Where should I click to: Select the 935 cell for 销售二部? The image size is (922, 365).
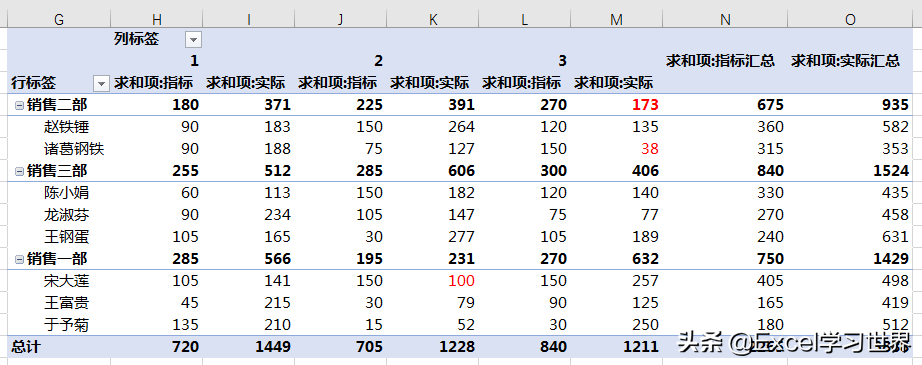point(850,105)
